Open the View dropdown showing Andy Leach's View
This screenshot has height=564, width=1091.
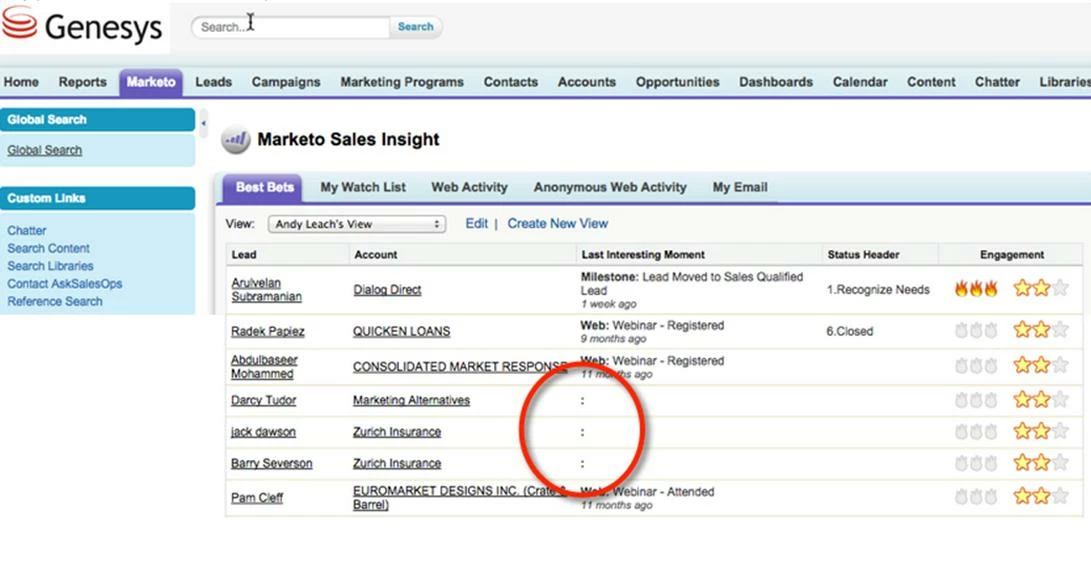click(357, 225)
